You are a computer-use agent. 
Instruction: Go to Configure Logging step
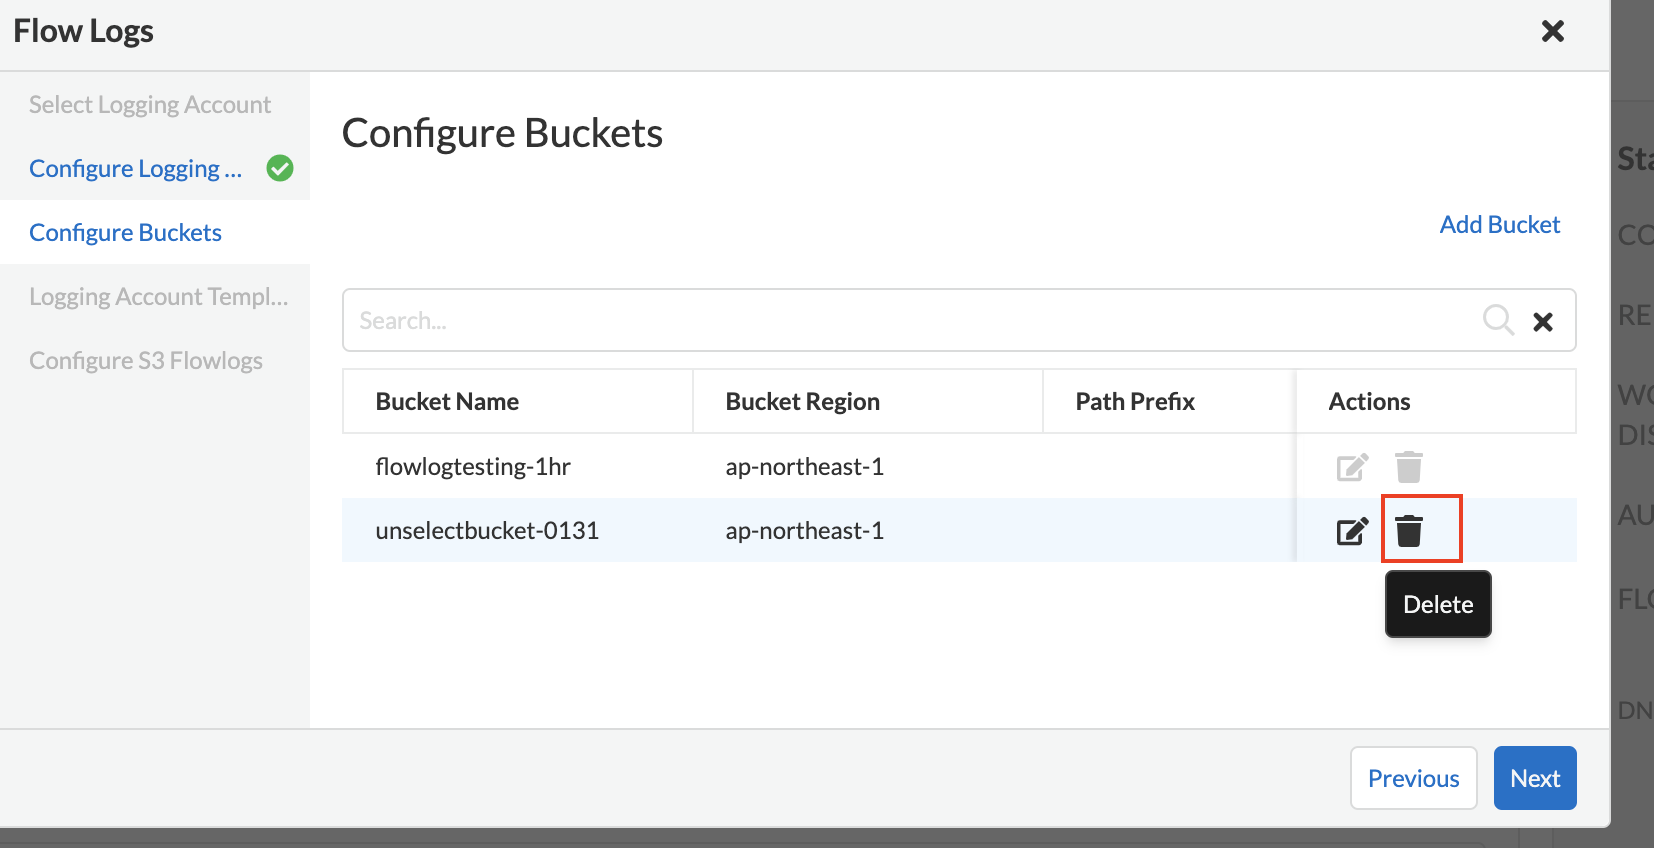135,168
